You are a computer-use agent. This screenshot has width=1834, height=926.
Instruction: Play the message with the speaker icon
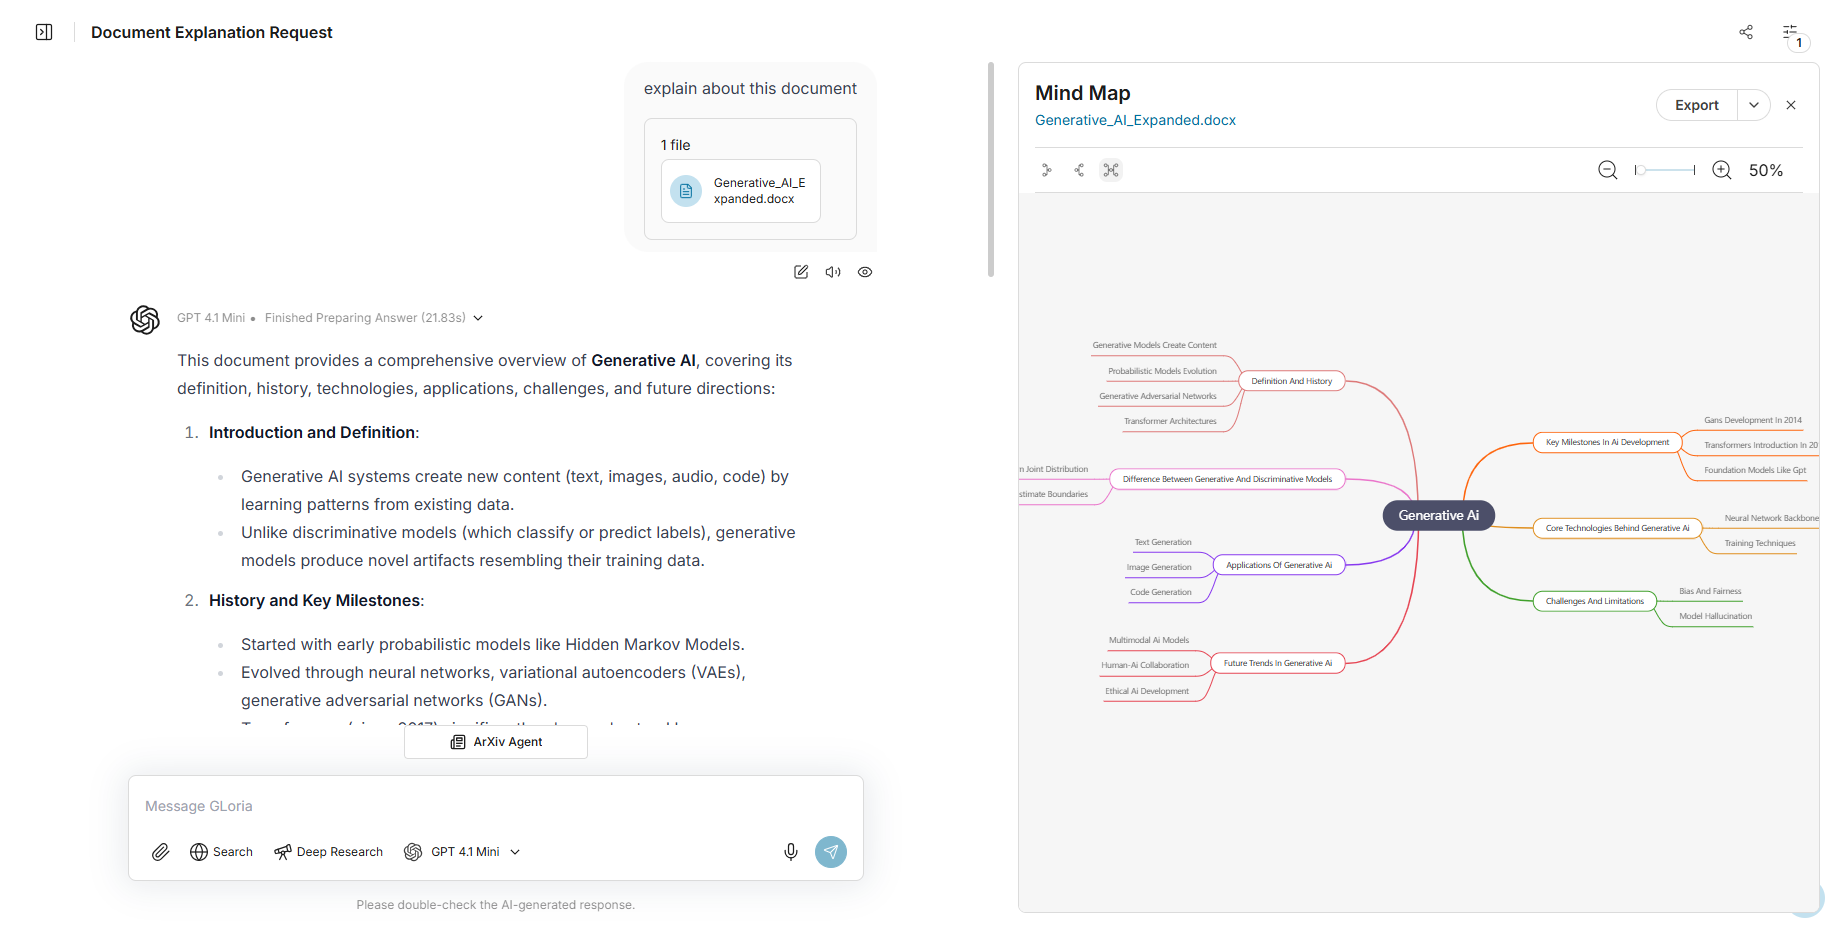(x=833, y=272)
